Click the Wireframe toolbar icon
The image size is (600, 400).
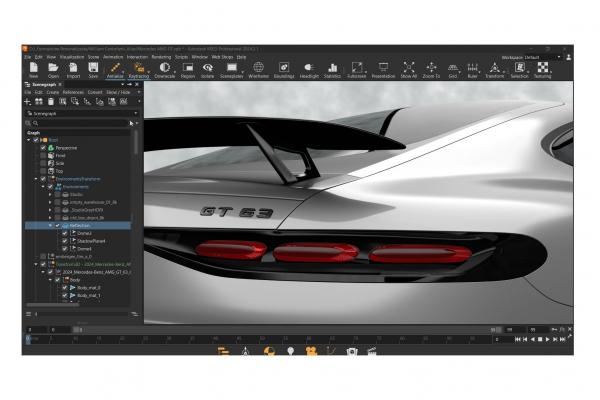258,69
